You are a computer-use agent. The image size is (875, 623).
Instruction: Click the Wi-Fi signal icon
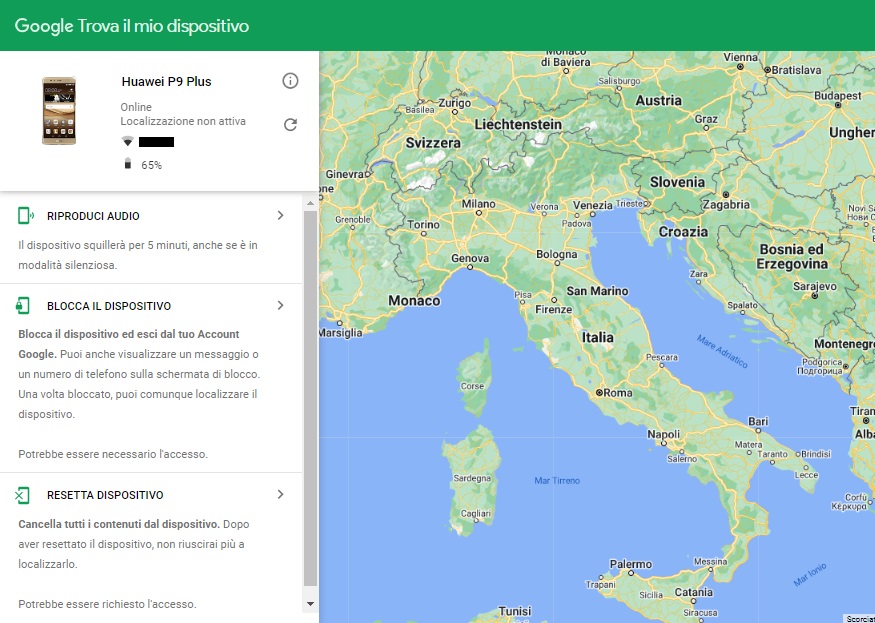pyautogui.click(x=128, y=141)
